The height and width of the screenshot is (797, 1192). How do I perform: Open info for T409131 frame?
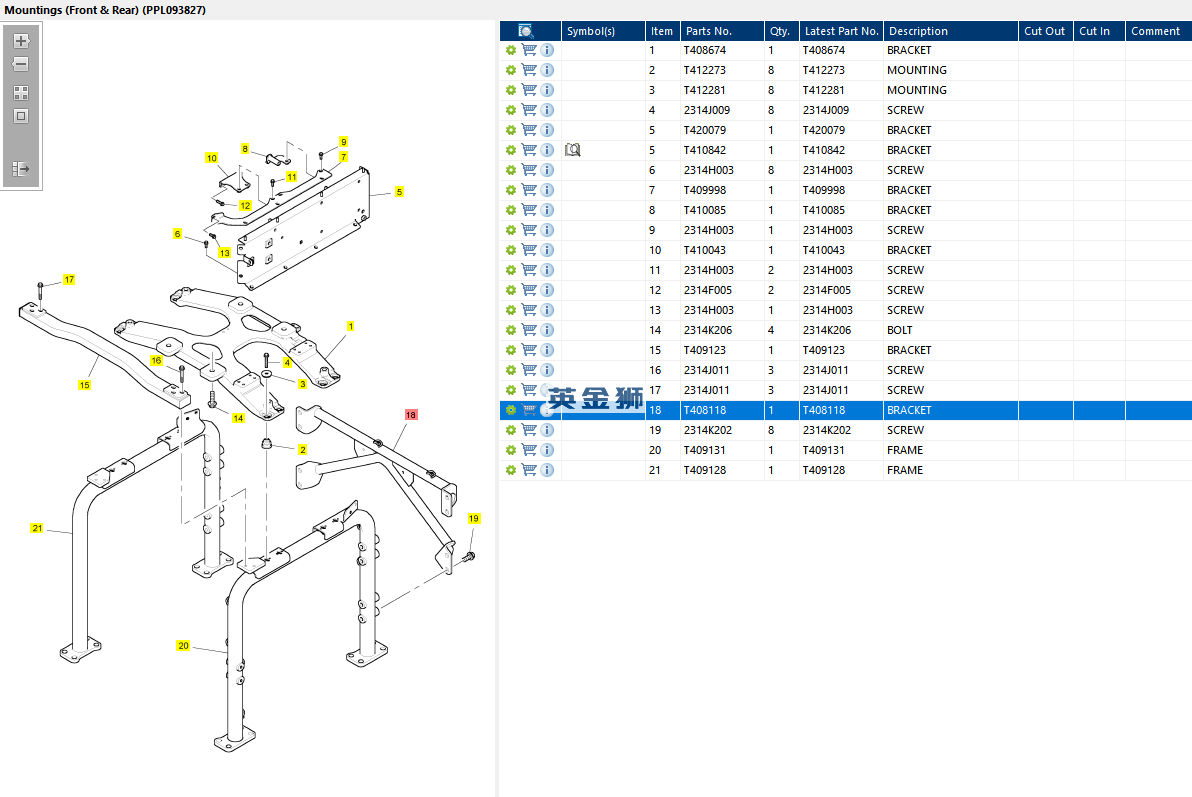pyautogui.click(x=547, y=450)
